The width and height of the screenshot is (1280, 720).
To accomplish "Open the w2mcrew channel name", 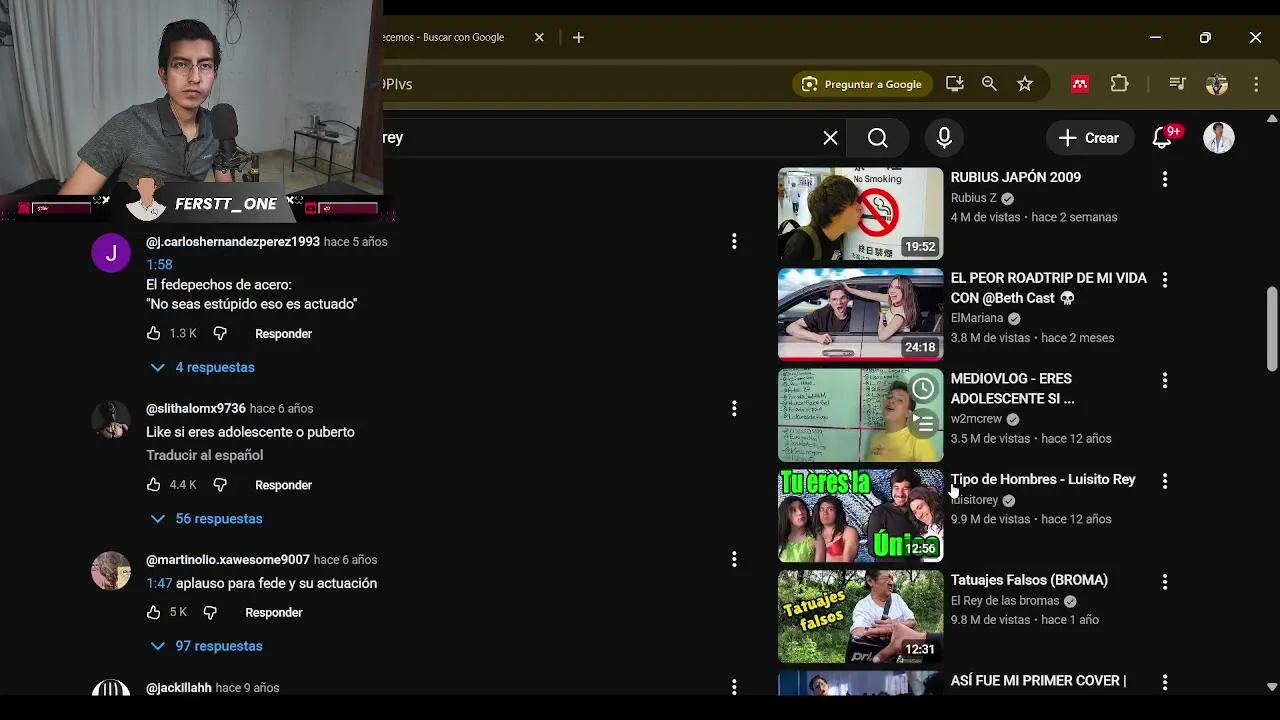I will (x=976, y=419).
